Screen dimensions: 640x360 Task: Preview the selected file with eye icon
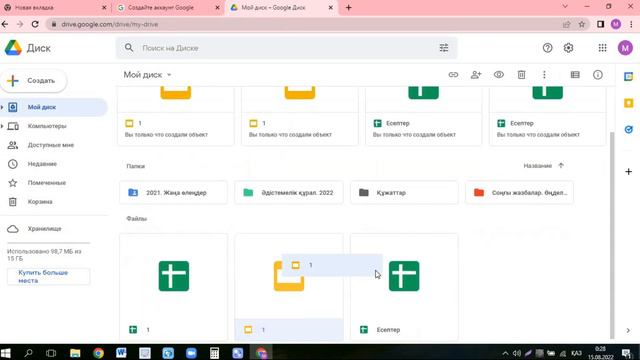click(x=499, y=75)
